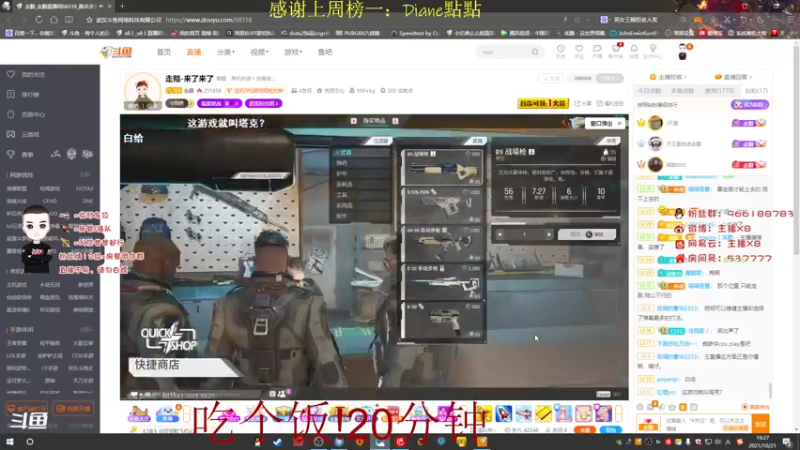
Task: Open 主播投稿 expander link
Action: click(668, 77)
